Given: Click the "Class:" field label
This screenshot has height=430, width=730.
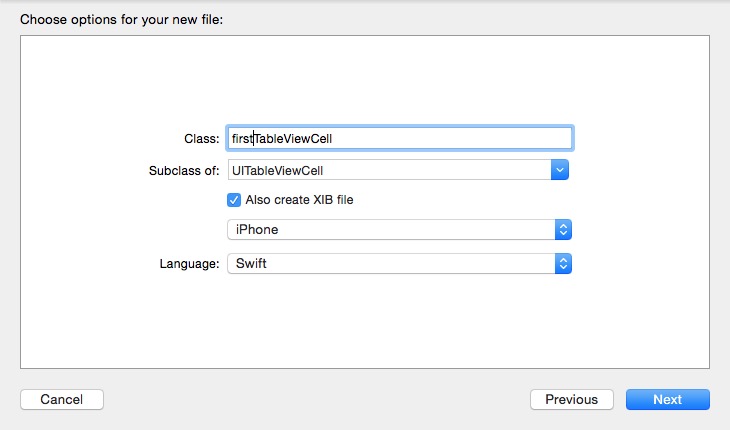Looking at the screenshot, I should point(202,138).
